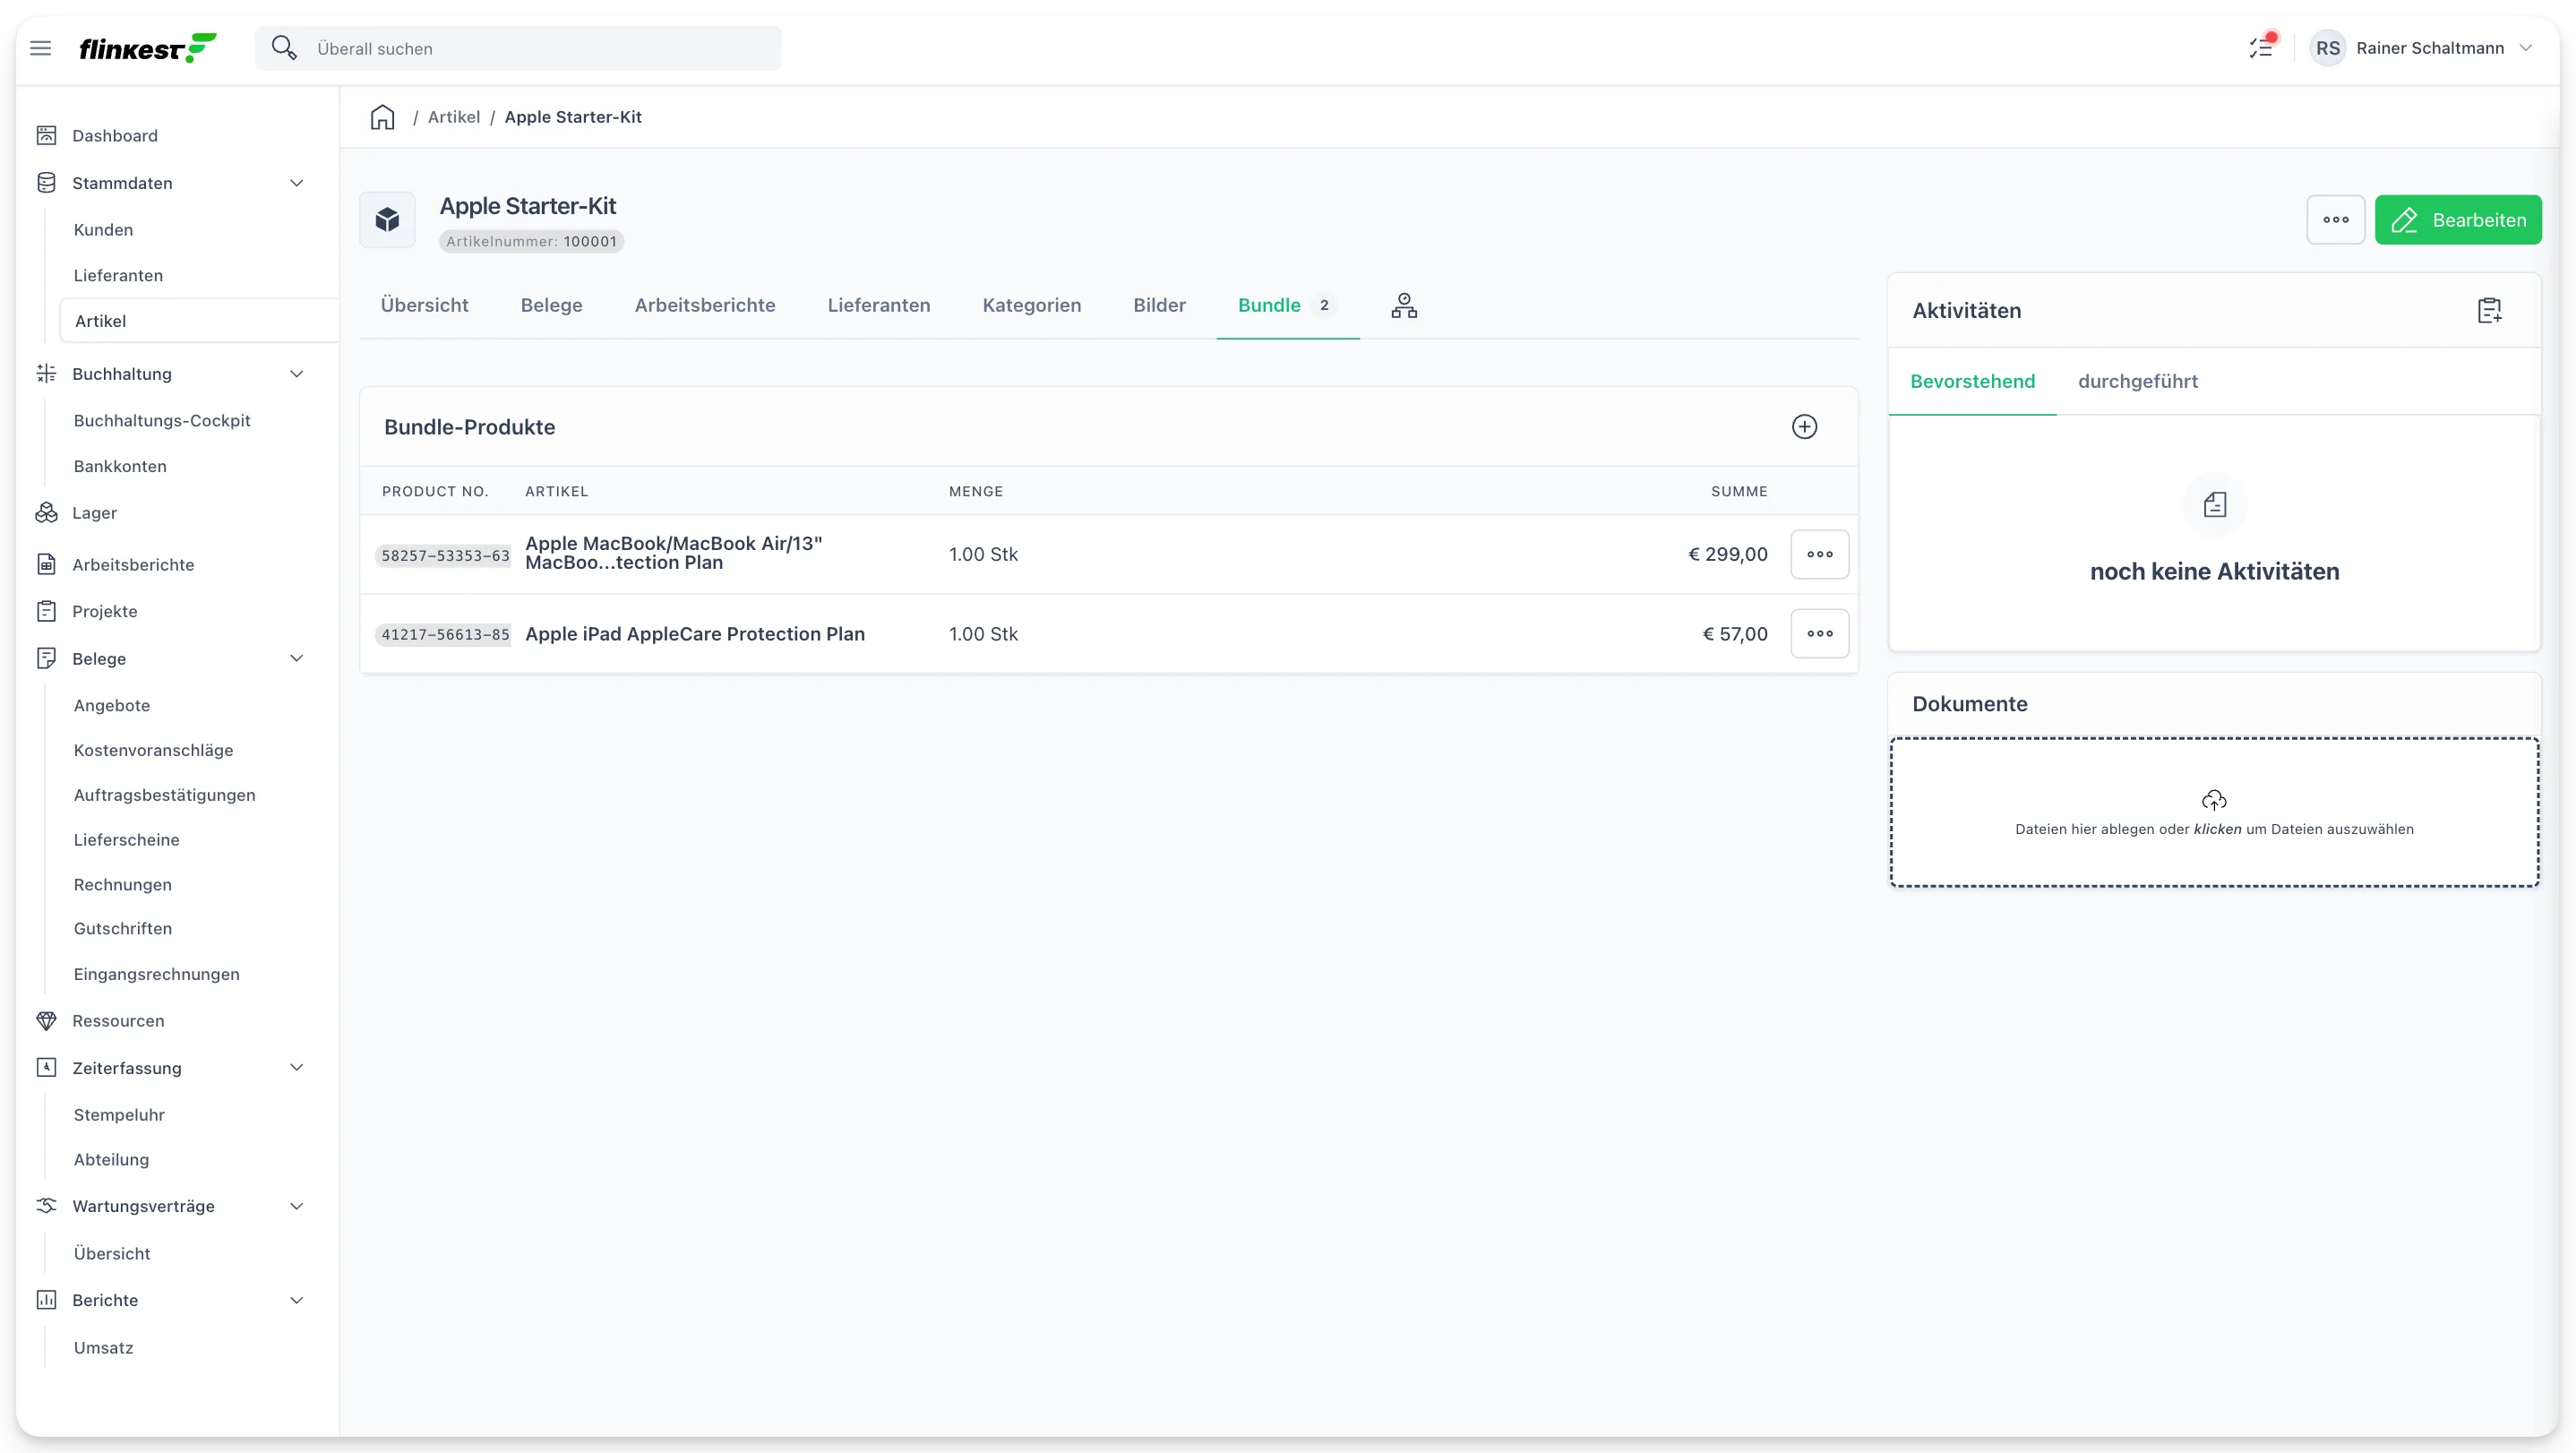Click the Belege sidebar icon

pyautogui.click(x=46, y=659)
